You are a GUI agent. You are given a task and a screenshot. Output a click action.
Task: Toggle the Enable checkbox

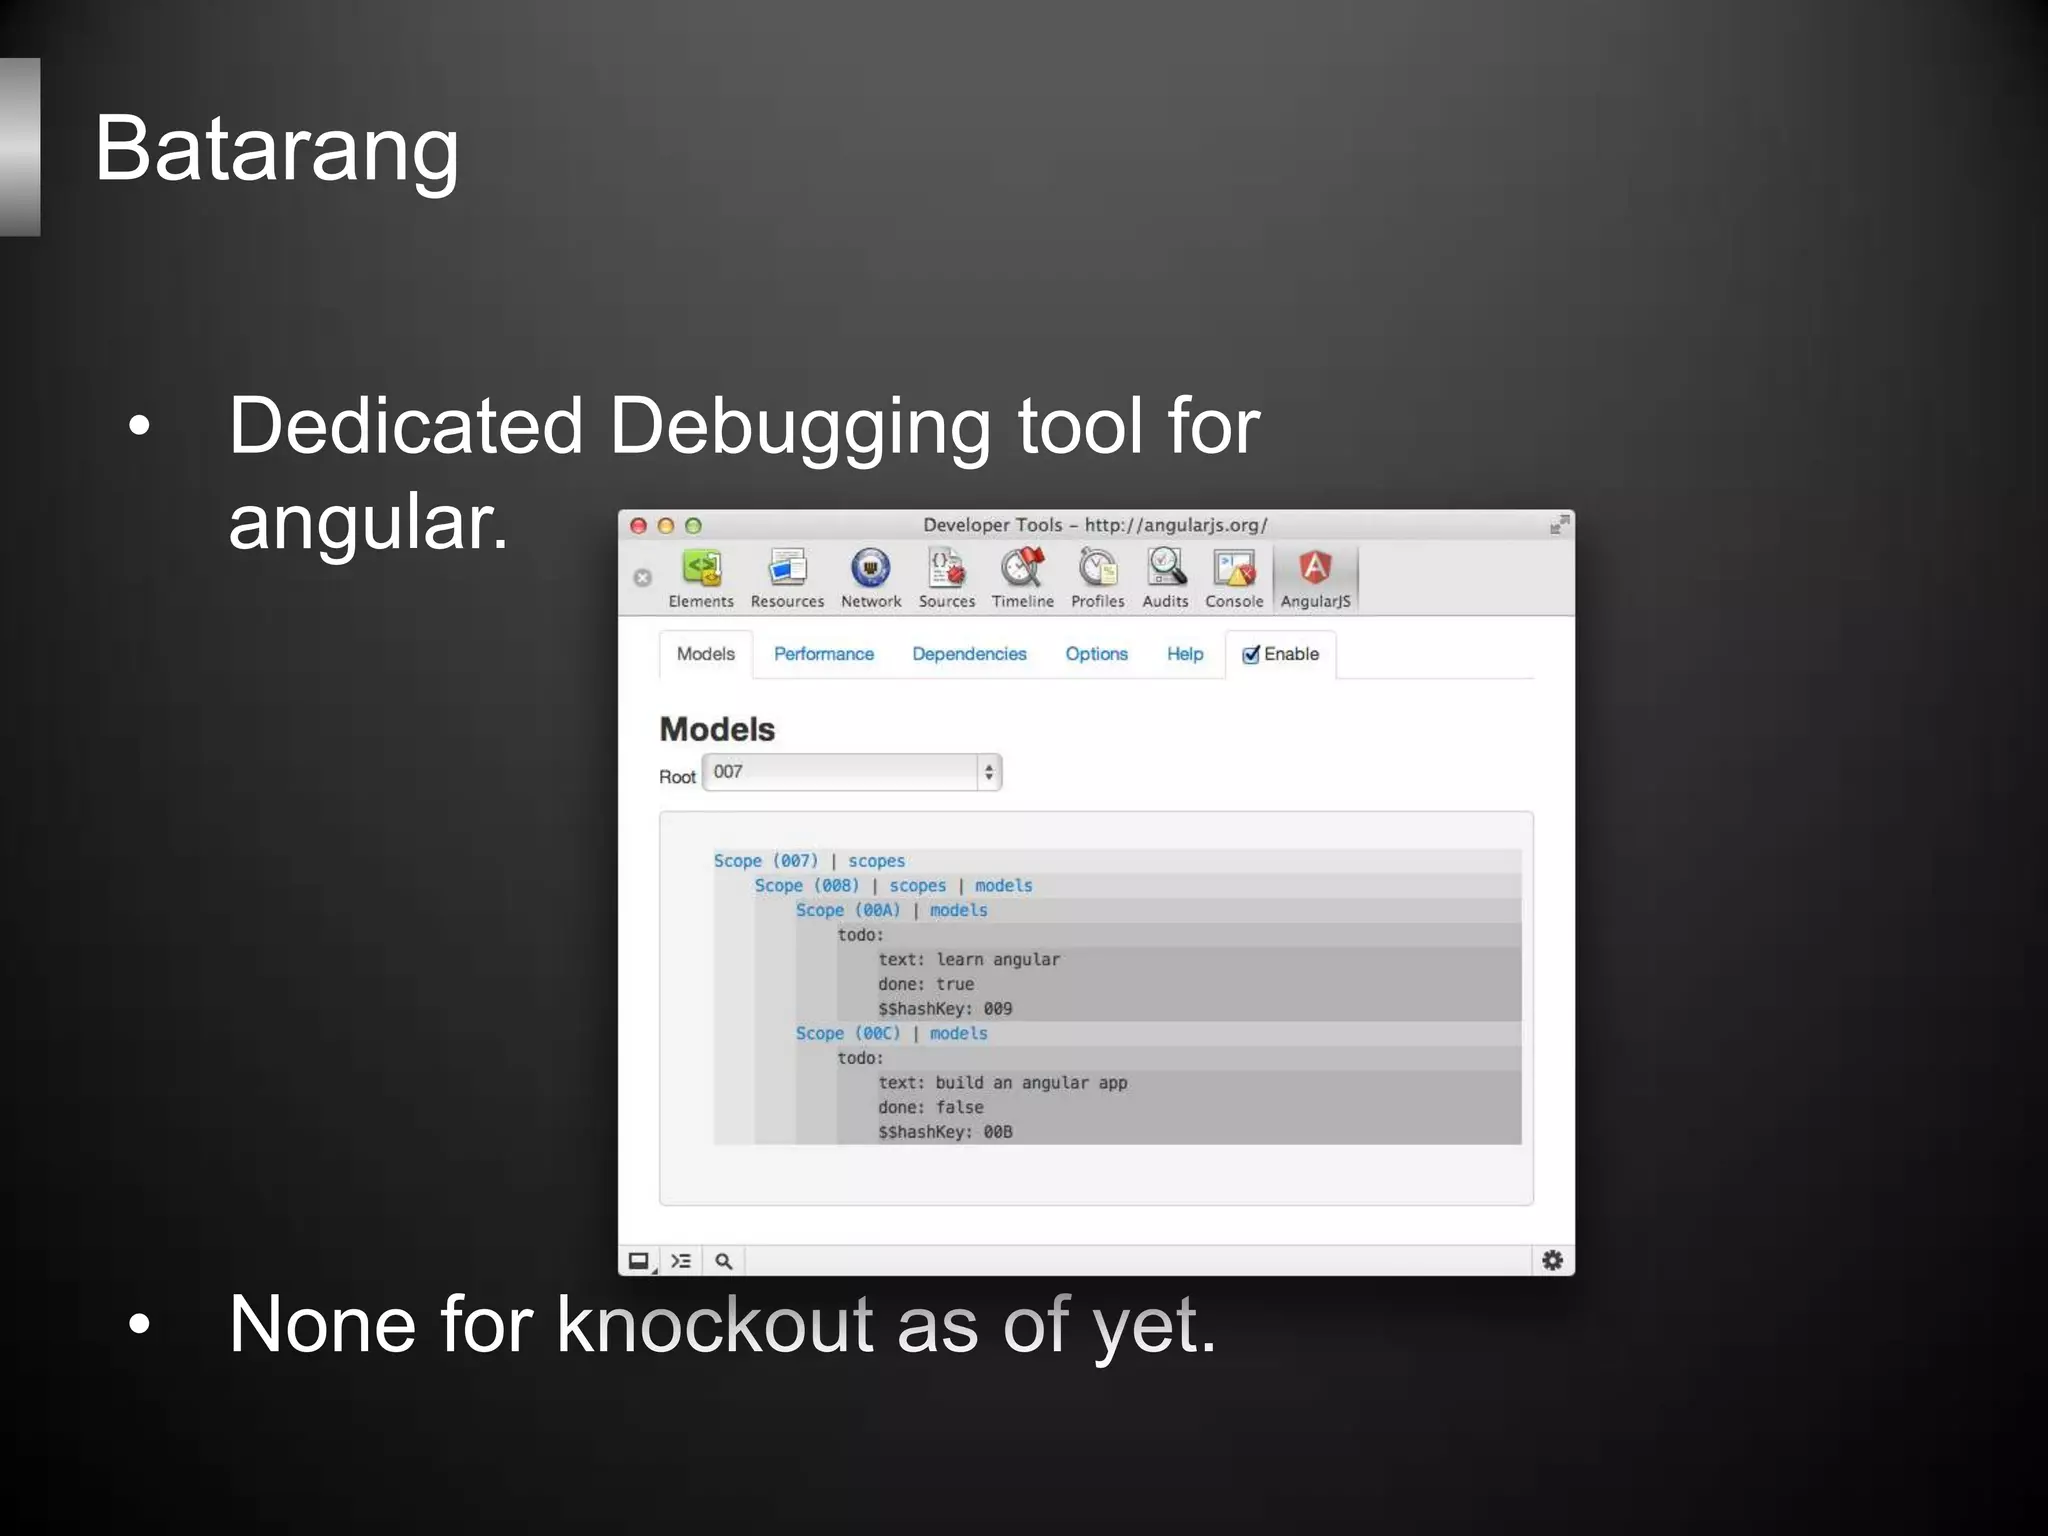click(1250, 655)
